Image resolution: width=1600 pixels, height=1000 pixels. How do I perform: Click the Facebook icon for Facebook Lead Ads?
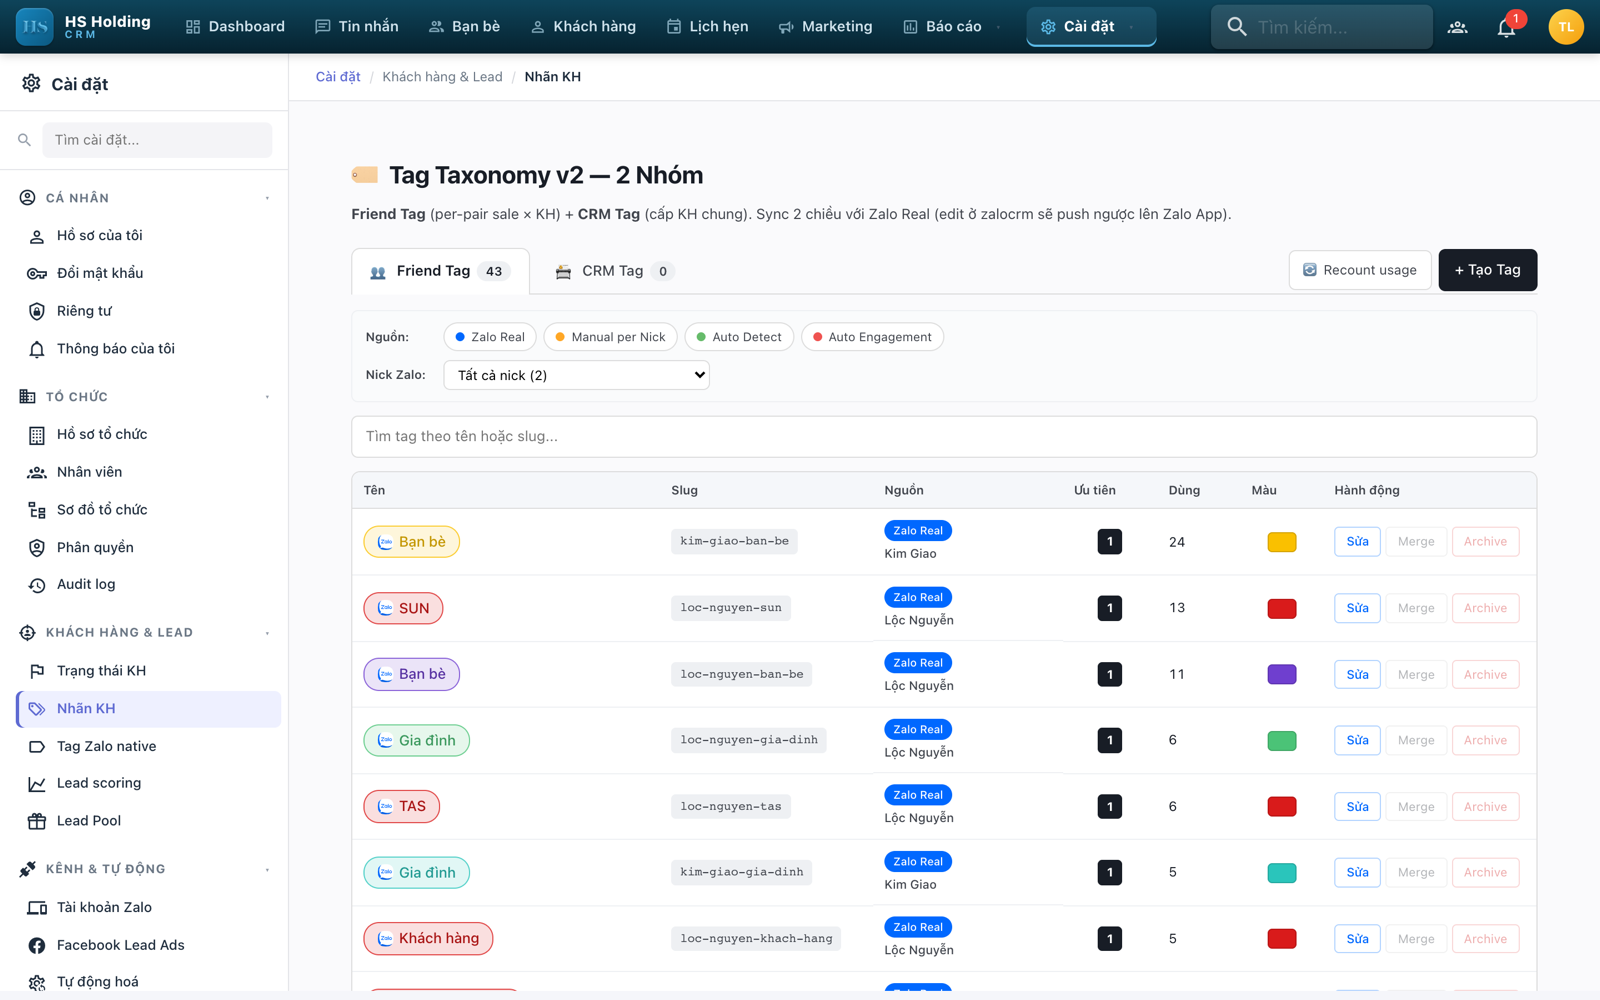coord(37,945)
